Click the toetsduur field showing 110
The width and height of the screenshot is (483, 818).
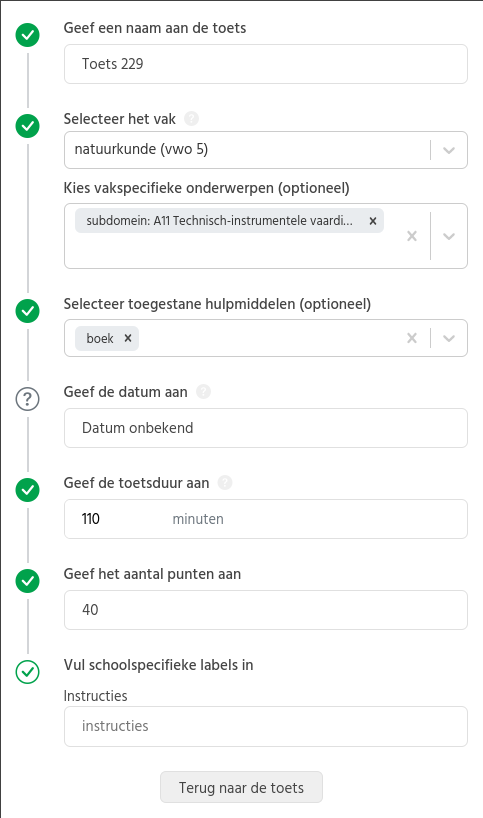pos(266,519)
